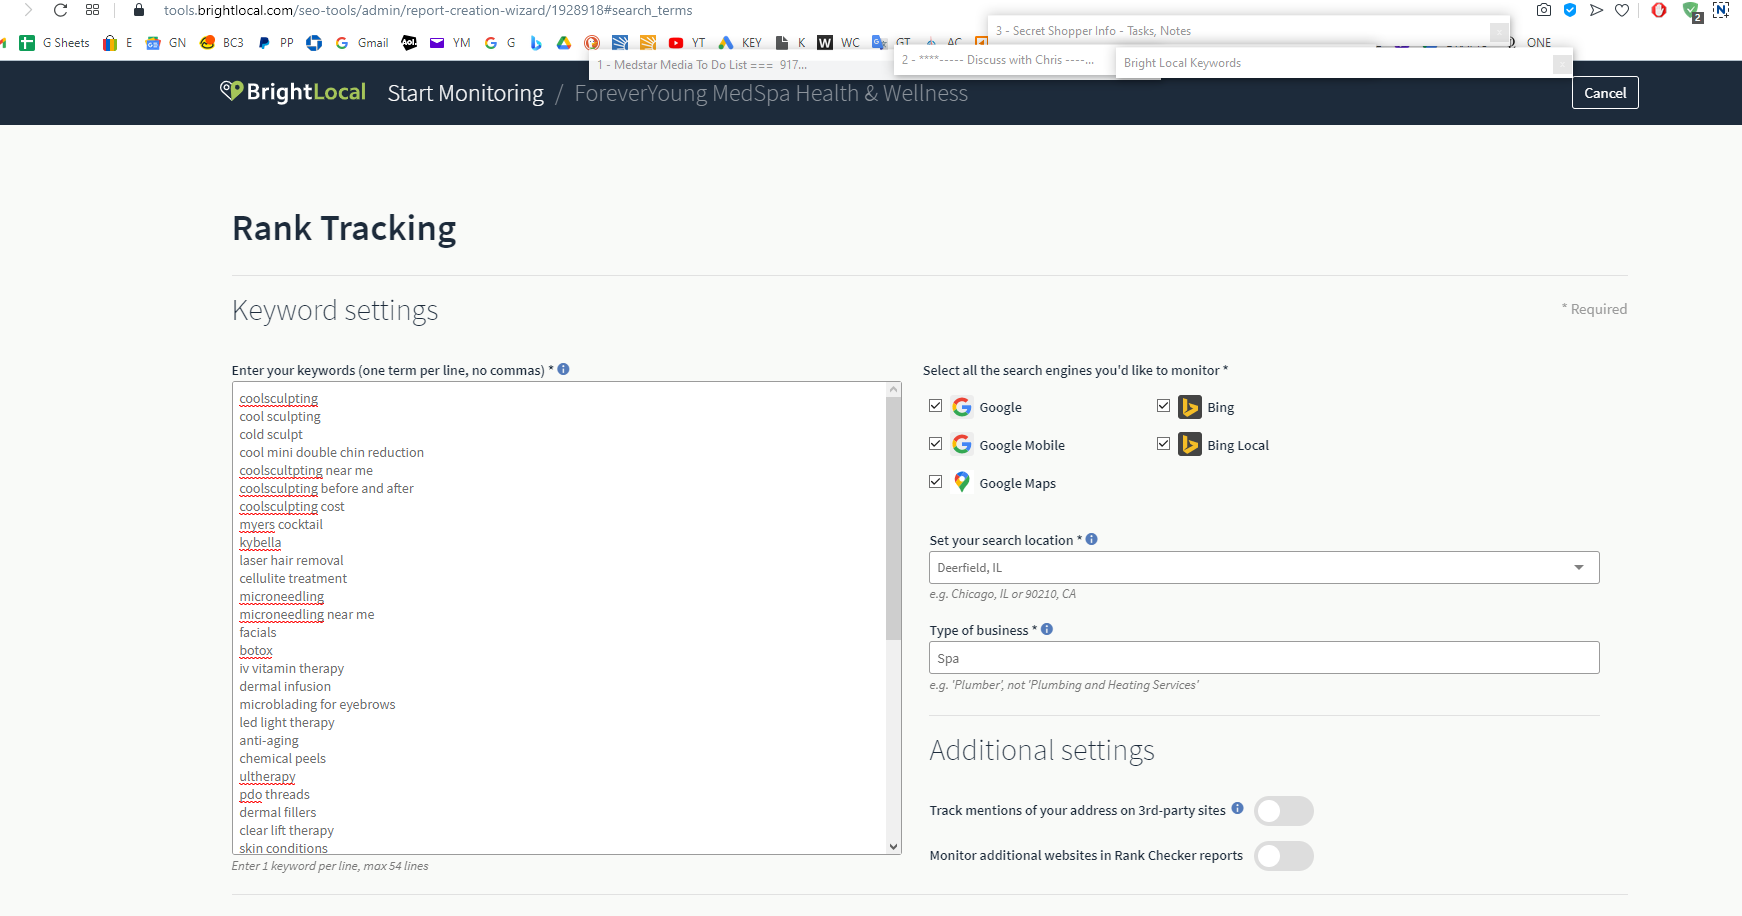Click info icon beside Set your search location
The height and width of the screenshot is (916, 1742).
click(1092, 539)
